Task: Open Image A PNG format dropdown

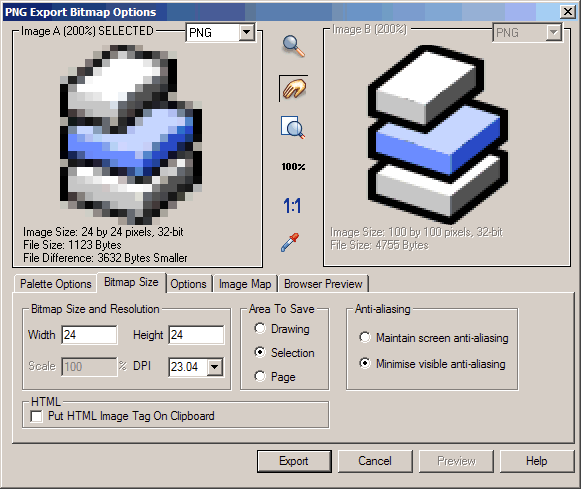Action: 246,33
